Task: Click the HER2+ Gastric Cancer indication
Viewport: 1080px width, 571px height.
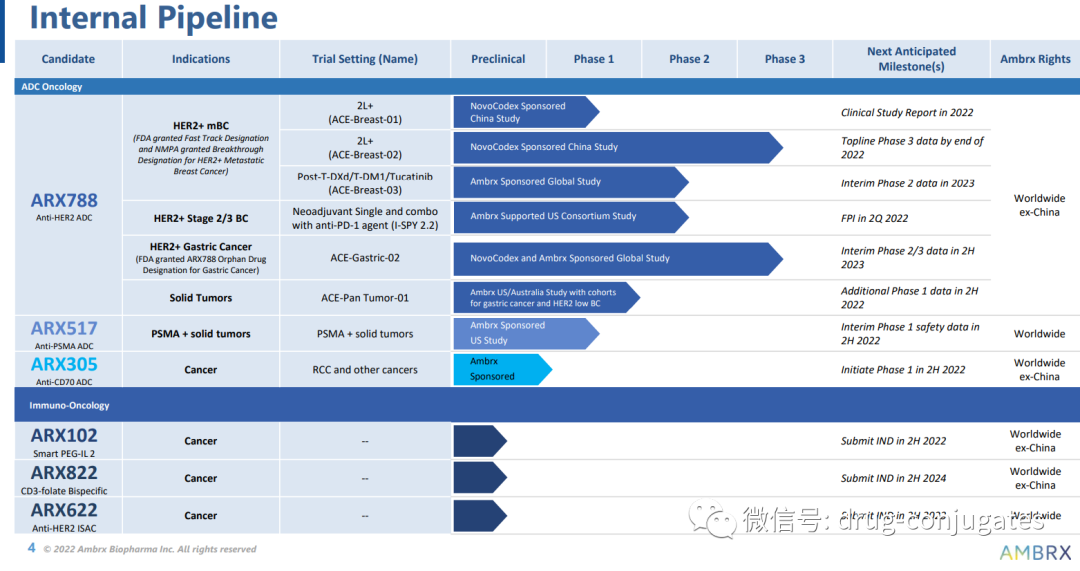Action: (x=200, y=247)
